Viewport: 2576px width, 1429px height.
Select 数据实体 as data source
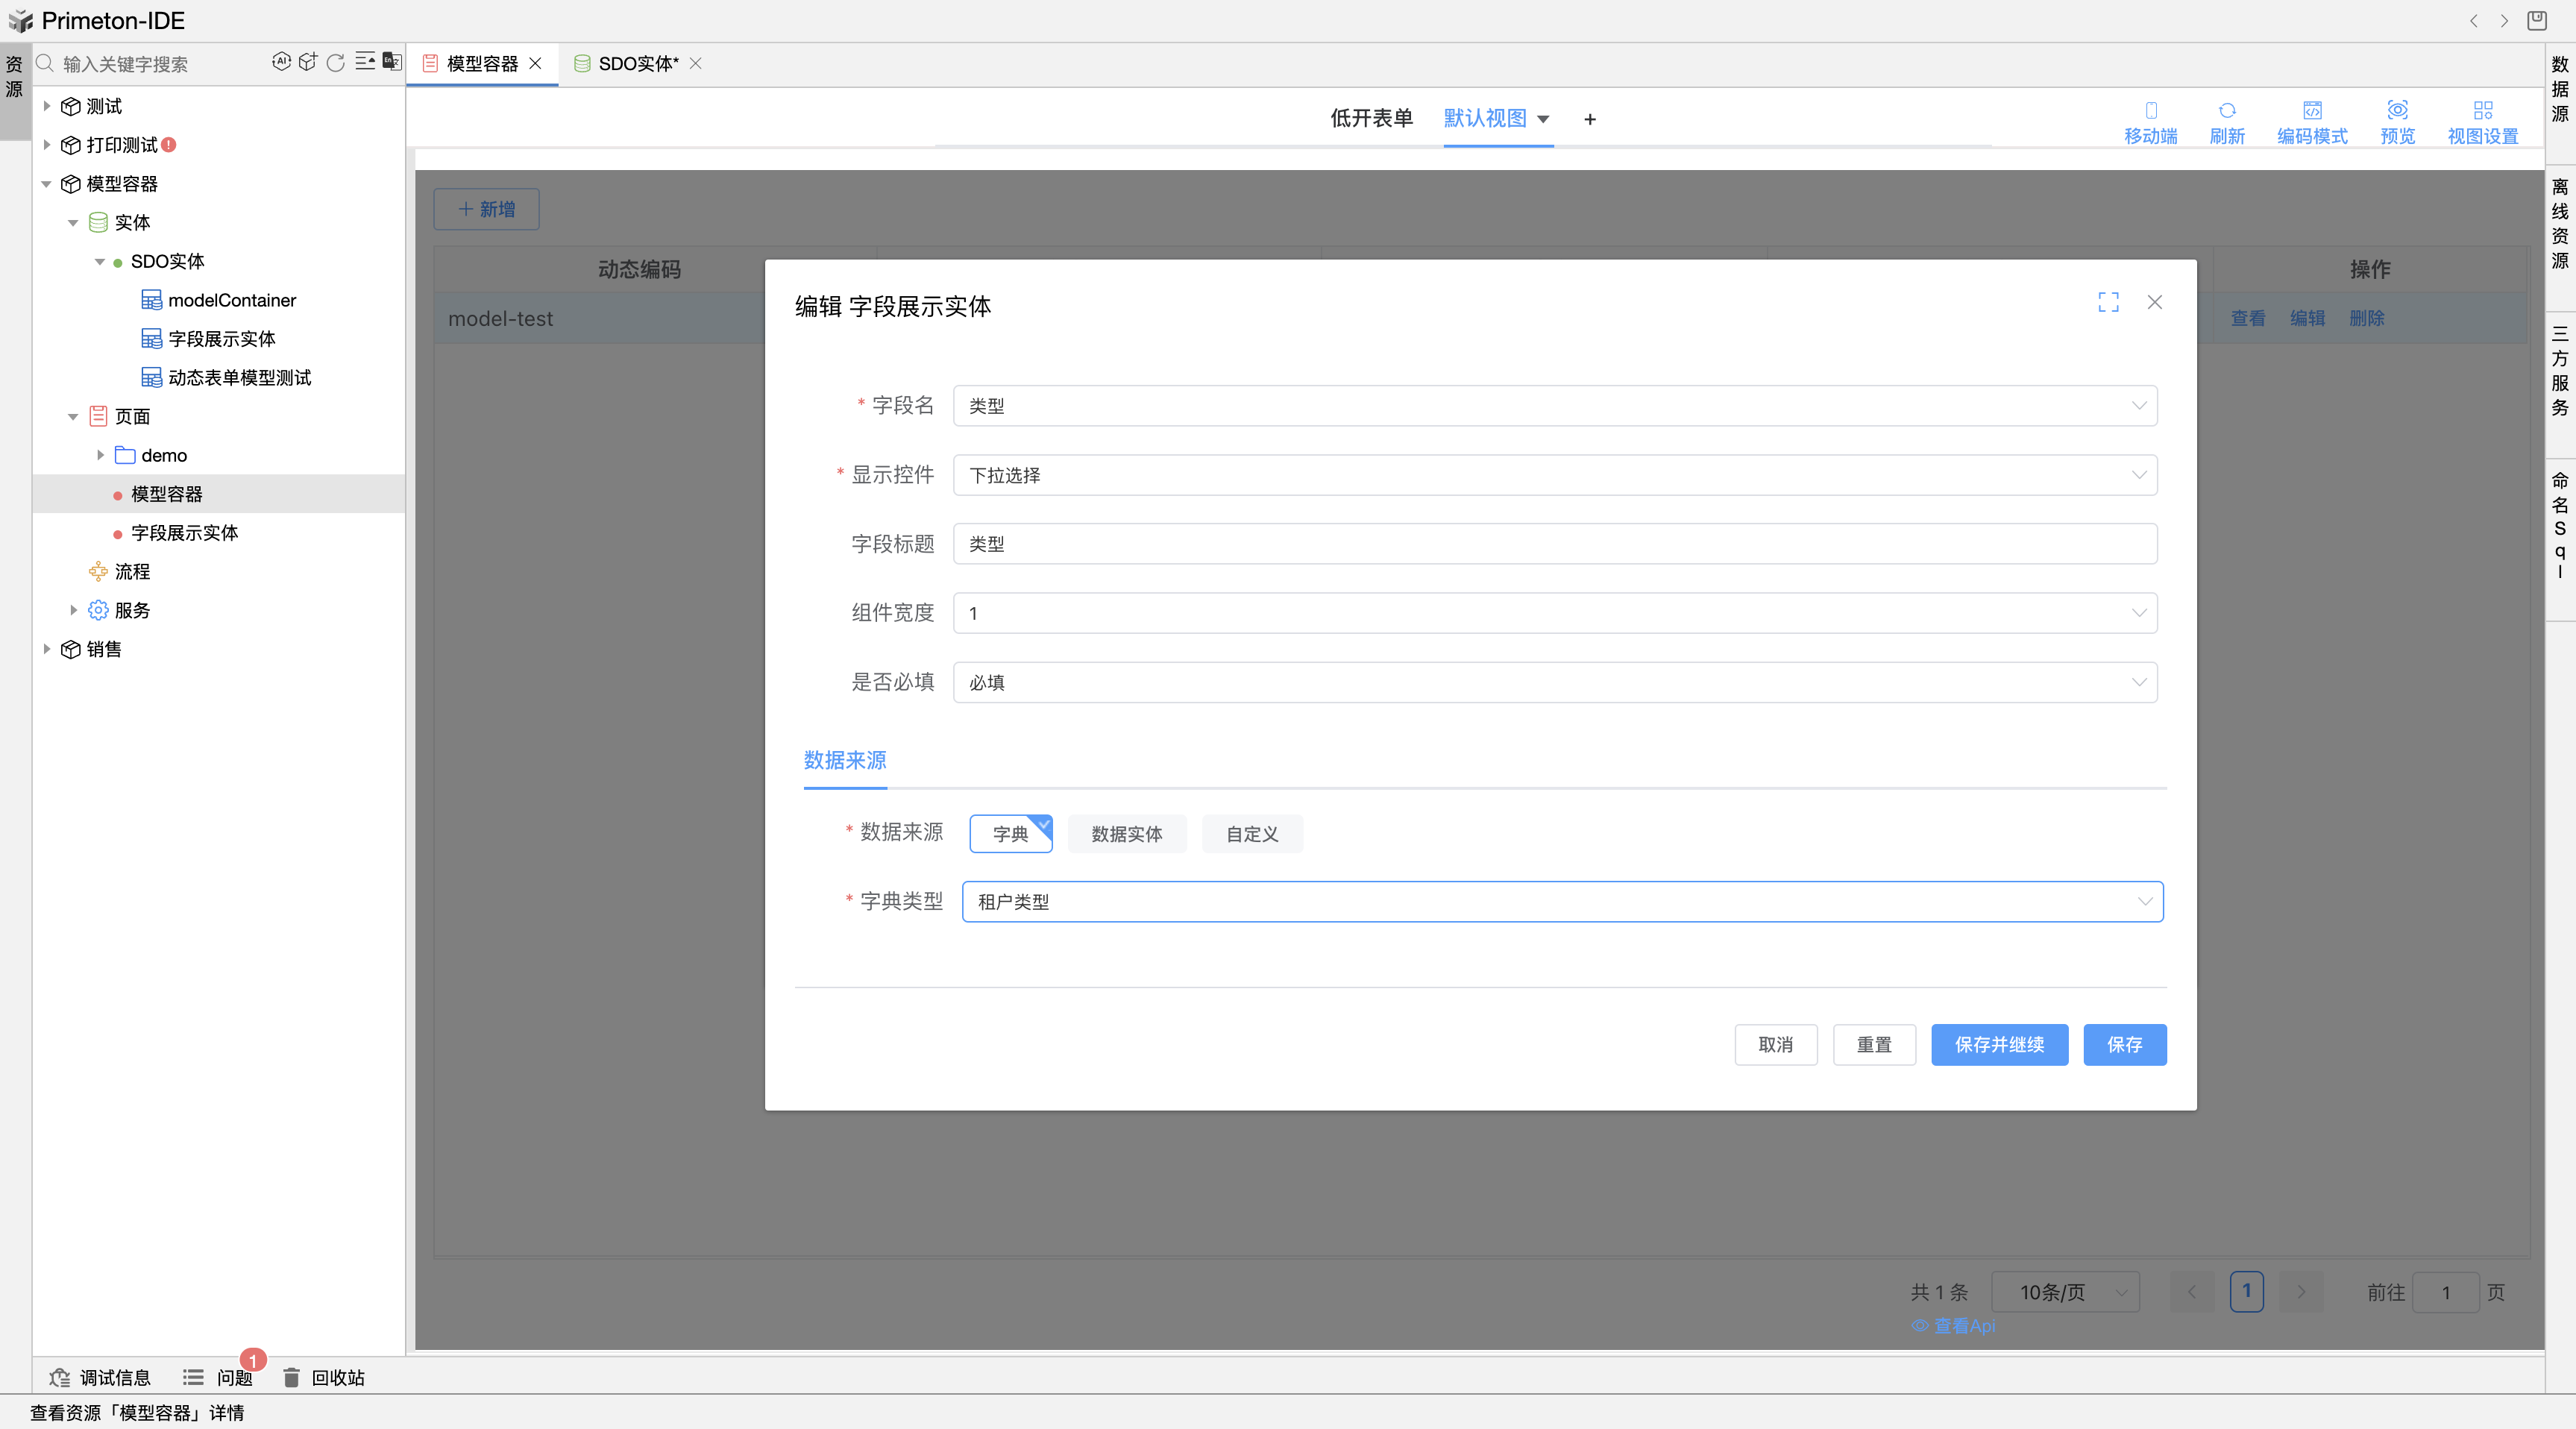1126,833
